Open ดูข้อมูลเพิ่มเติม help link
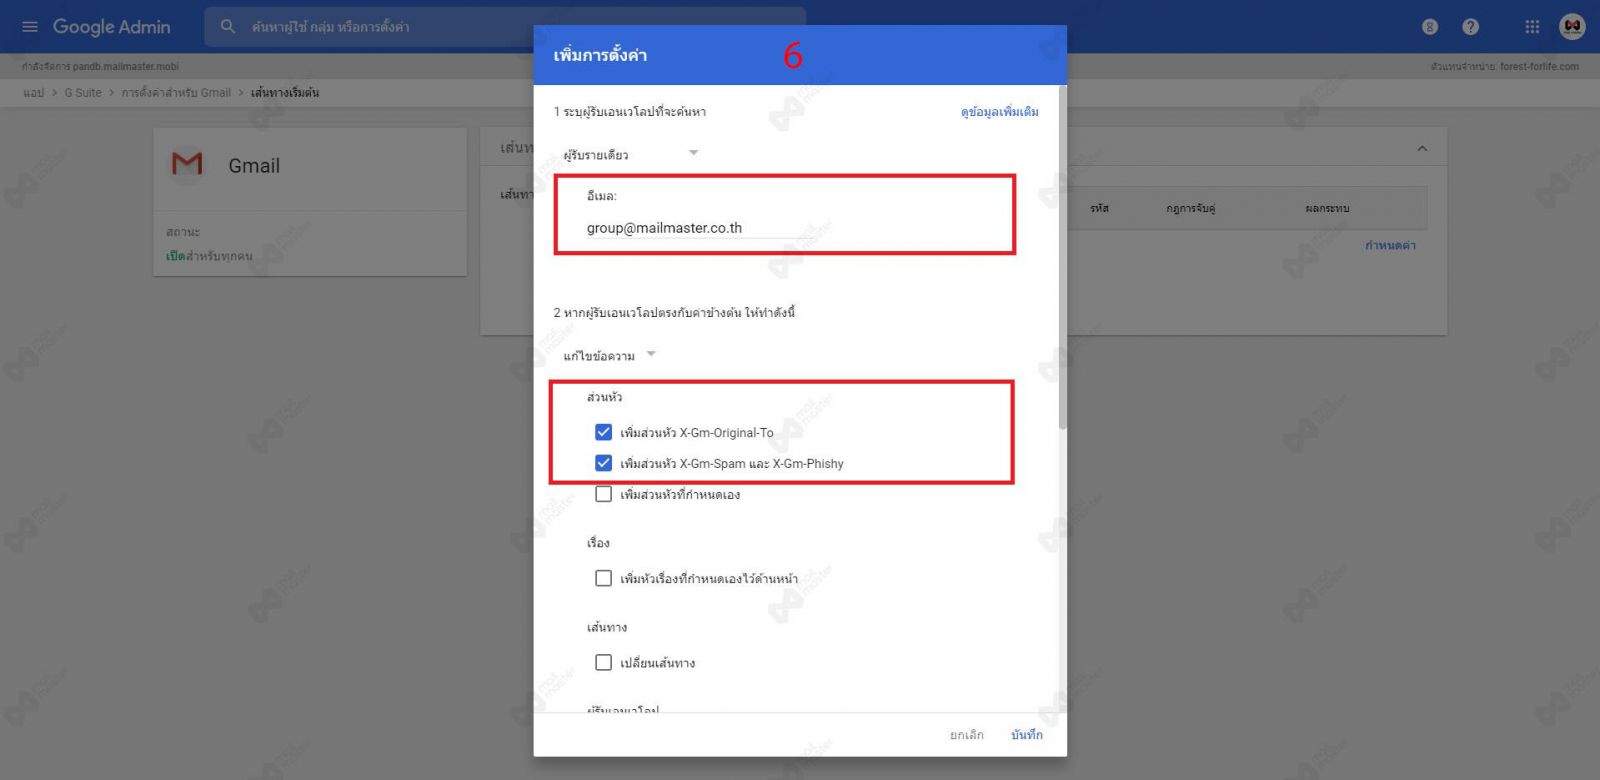Screen dimensions: 1600x780 coord(1000,112)
